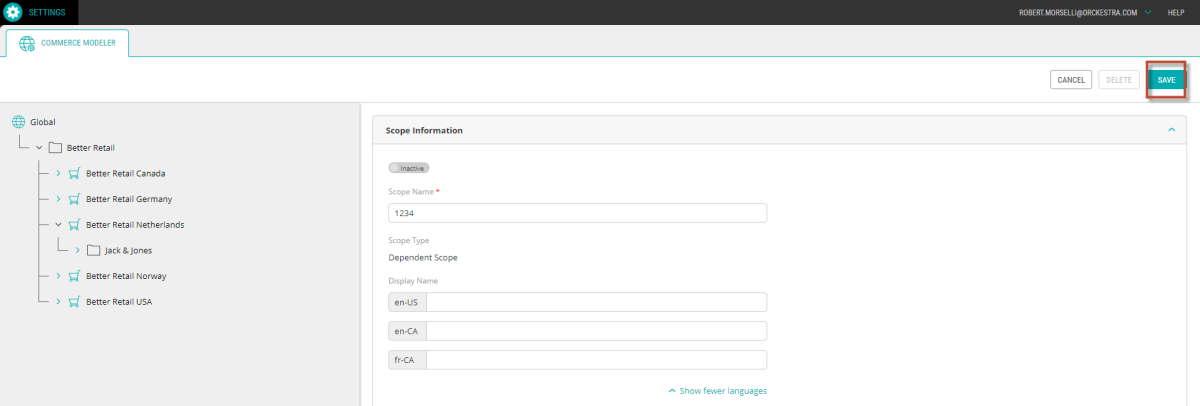Click the Save button
Viewport: 1200px width, 406px height.
[x=1166, y=80]
